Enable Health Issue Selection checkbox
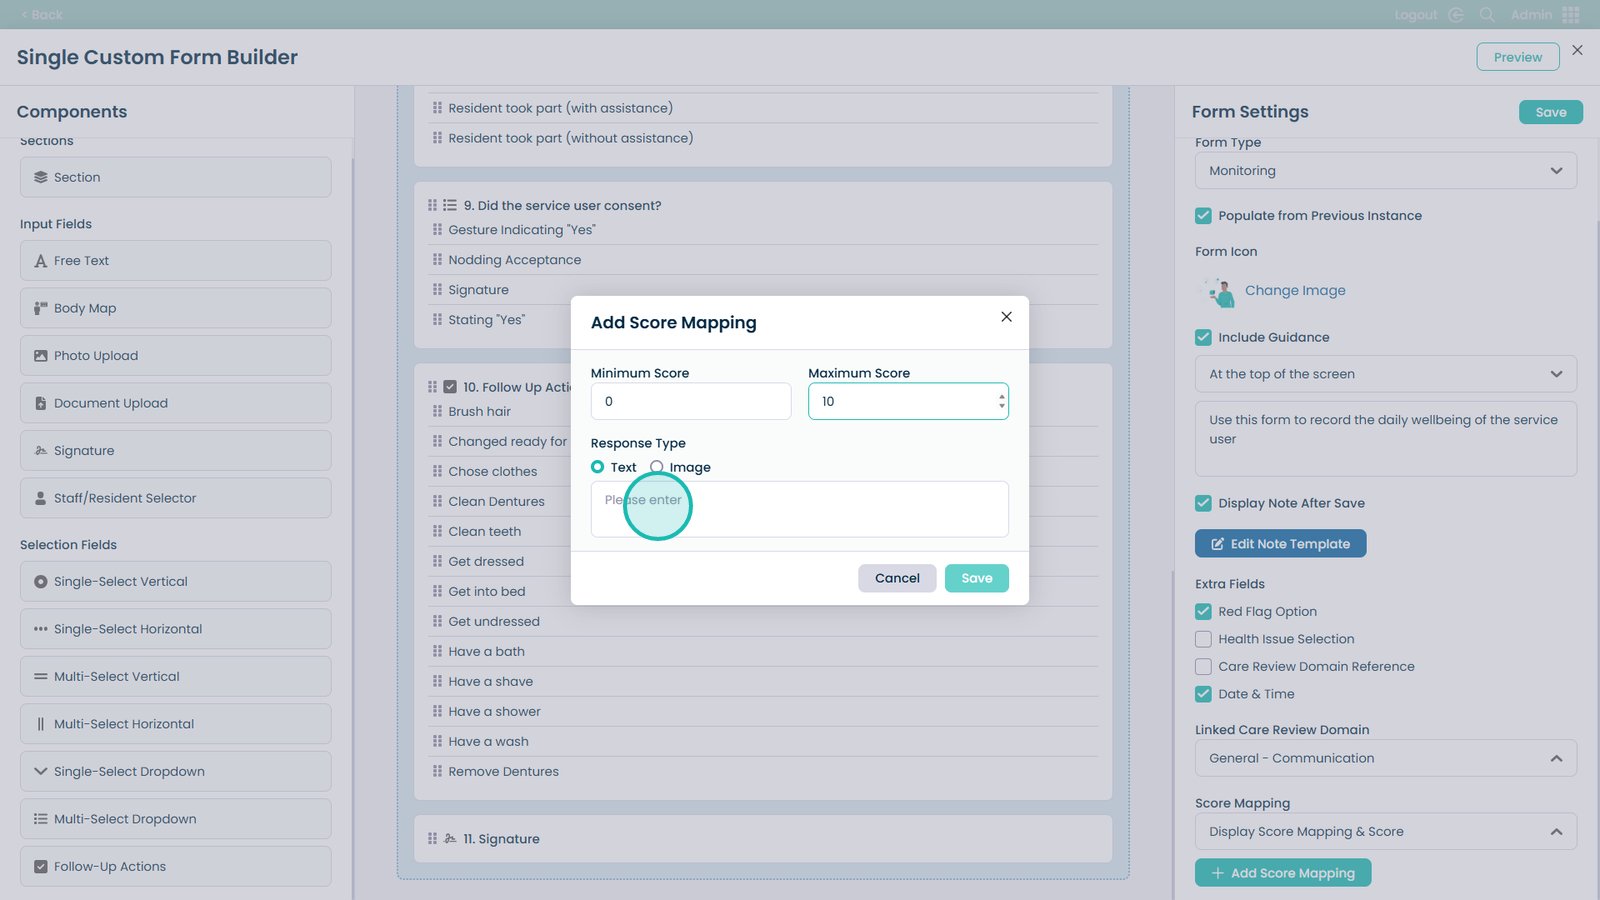 pos(1203,639)
